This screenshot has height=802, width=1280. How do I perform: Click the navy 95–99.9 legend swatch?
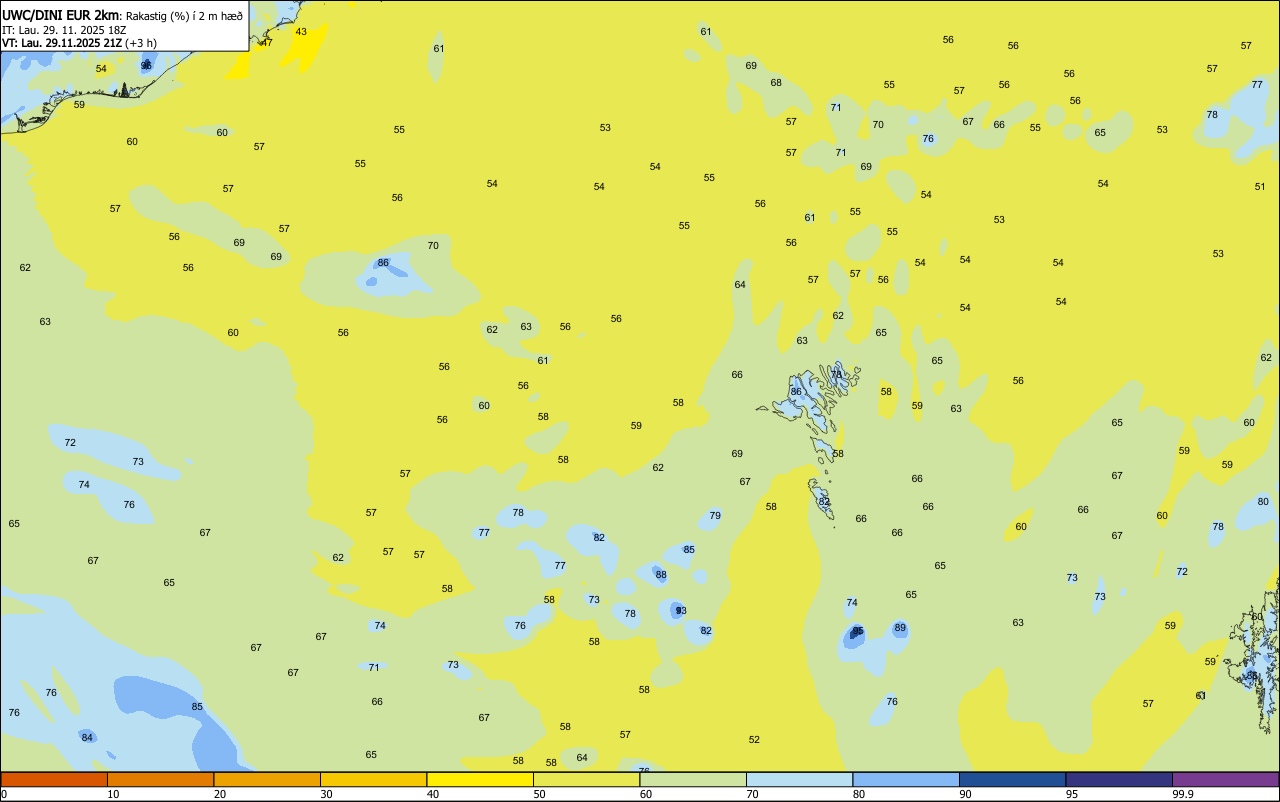tap(1119, 779)
